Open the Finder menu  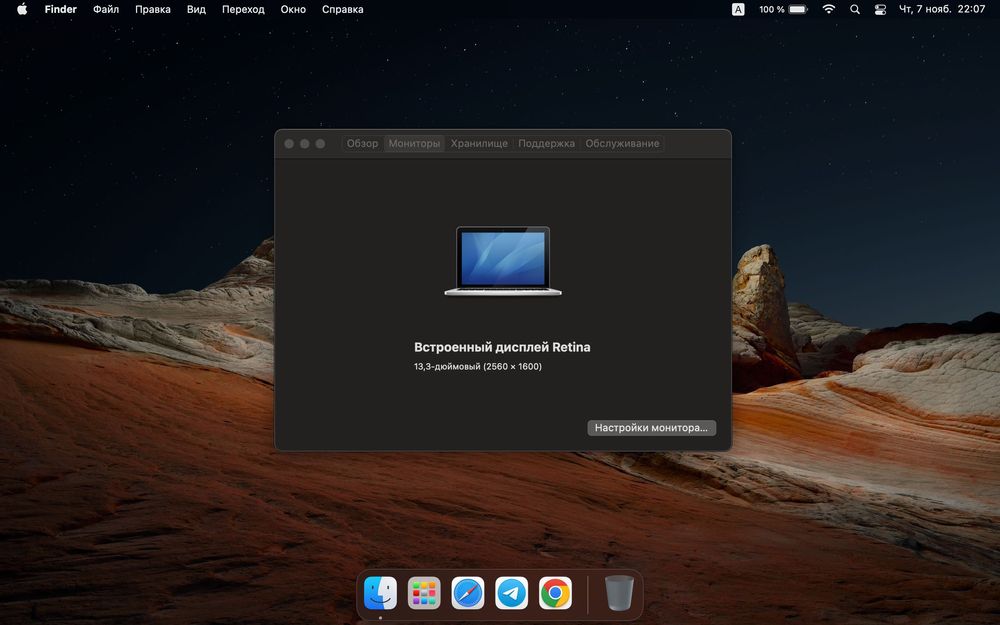61,9
